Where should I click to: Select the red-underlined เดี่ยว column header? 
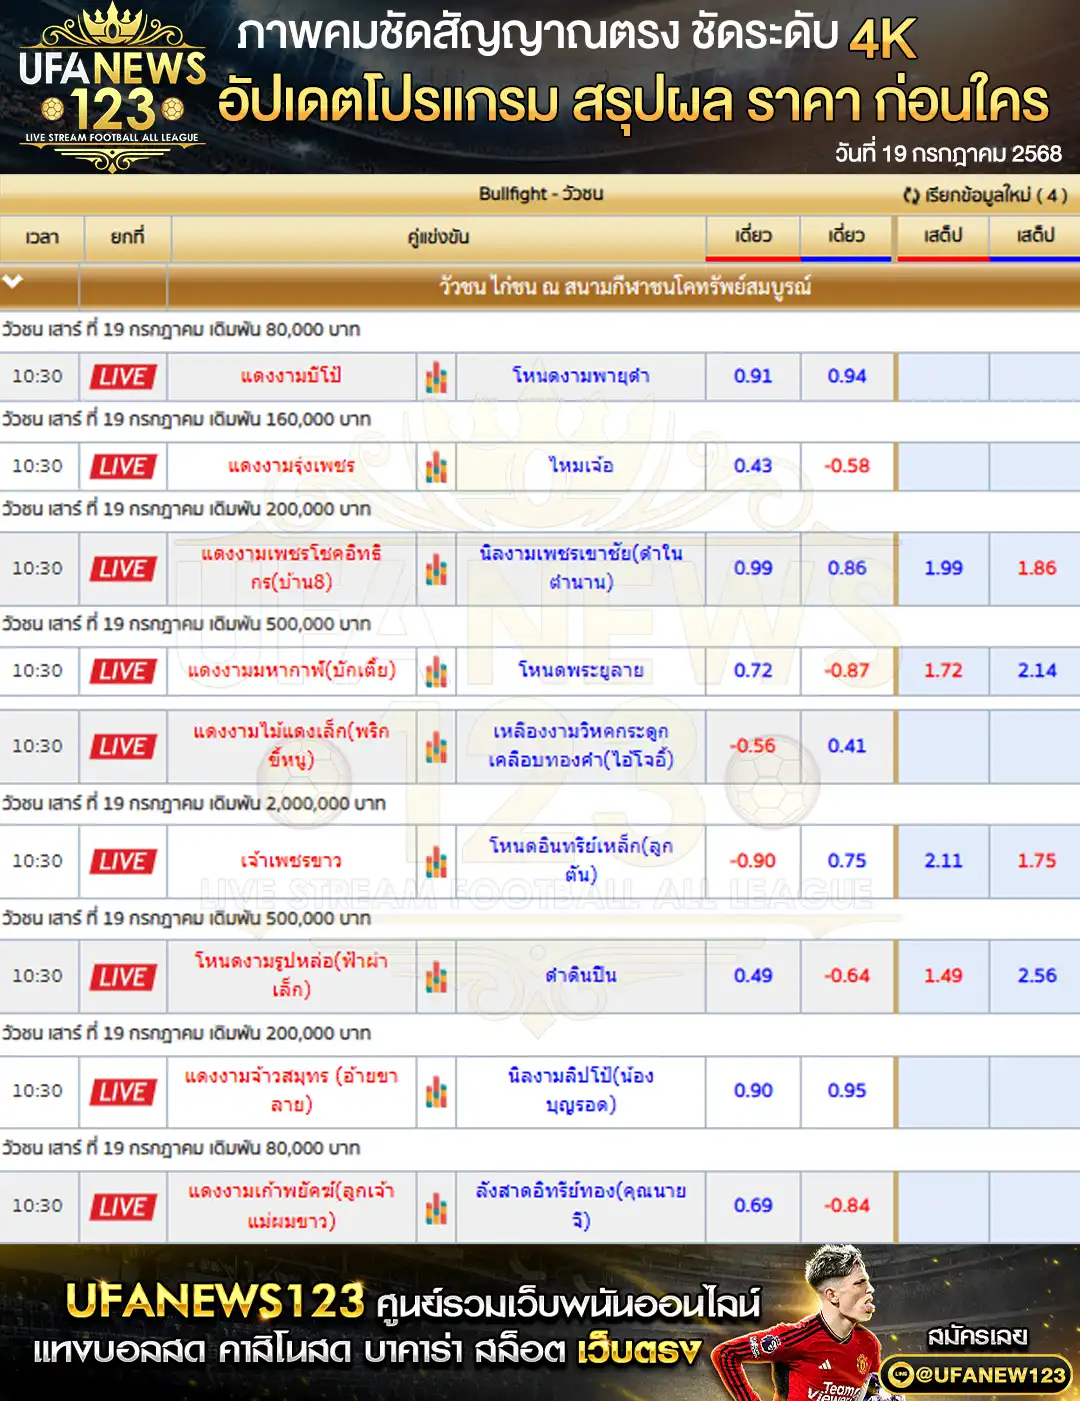(x=753, y=236)
